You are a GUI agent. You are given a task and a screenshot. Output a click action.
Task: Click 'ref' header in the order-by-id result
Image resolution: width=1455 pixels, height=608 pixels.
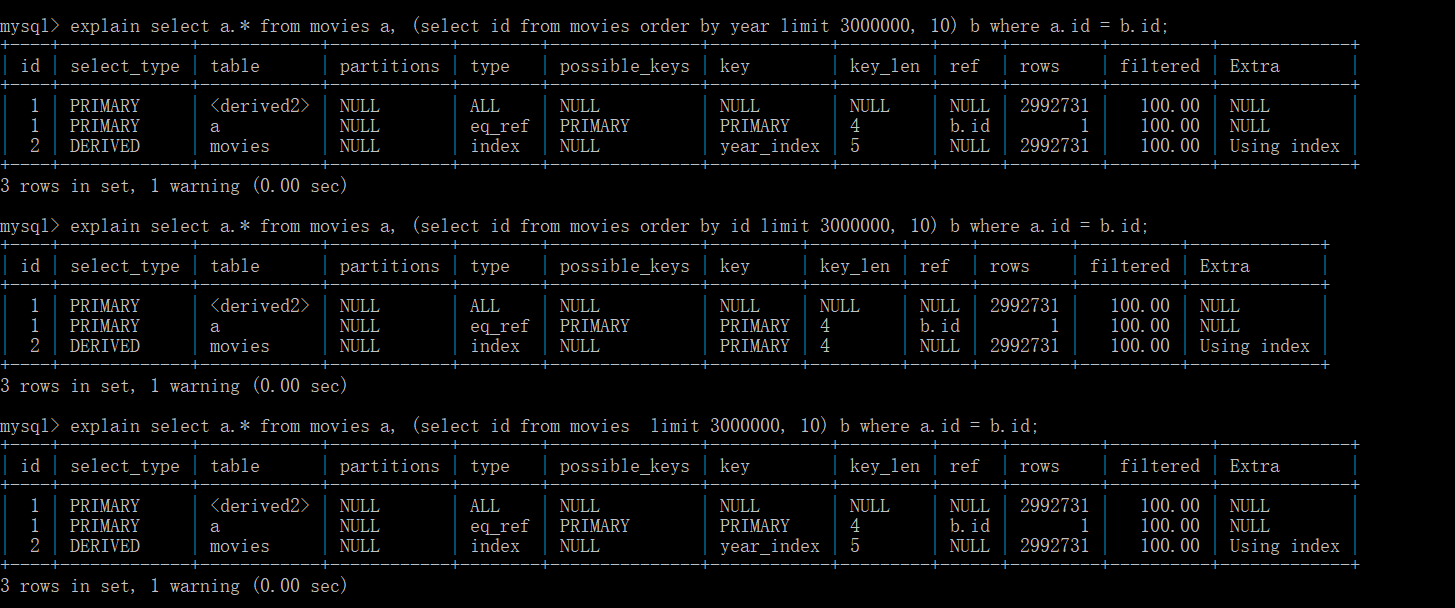(x=935, y=266)
